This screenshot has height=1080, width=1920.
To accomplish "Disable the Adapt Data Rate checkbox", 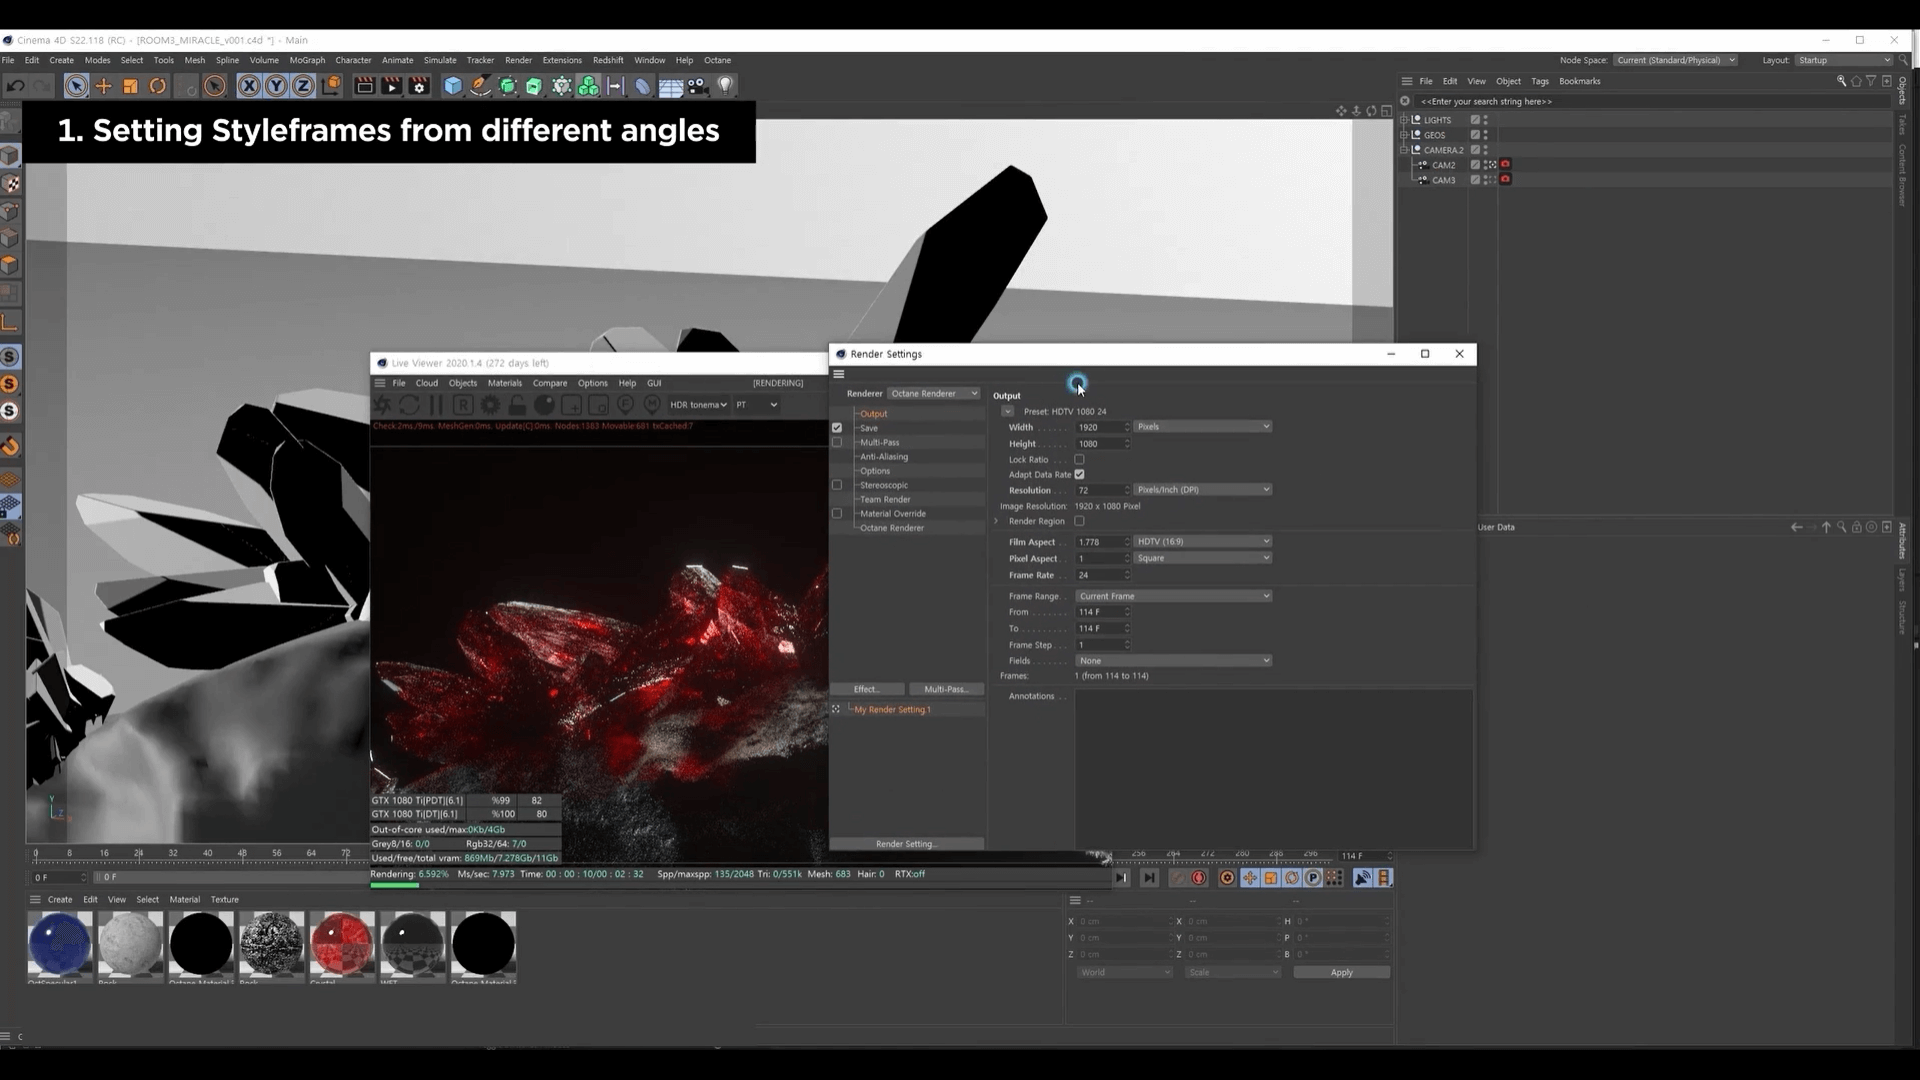I will [x=1079, y=474].
